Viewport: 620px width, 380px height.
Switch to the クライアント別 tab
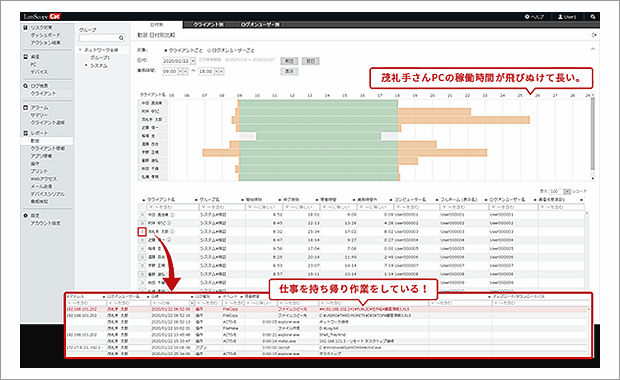pyautogui.click(x=208, y=25)
